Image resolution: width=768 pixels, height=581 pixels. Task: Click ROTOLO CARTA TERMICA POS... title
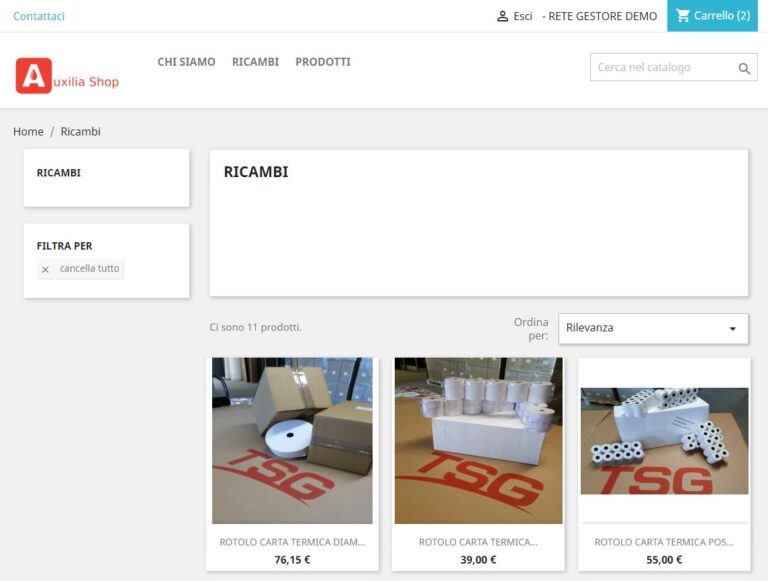664,542
